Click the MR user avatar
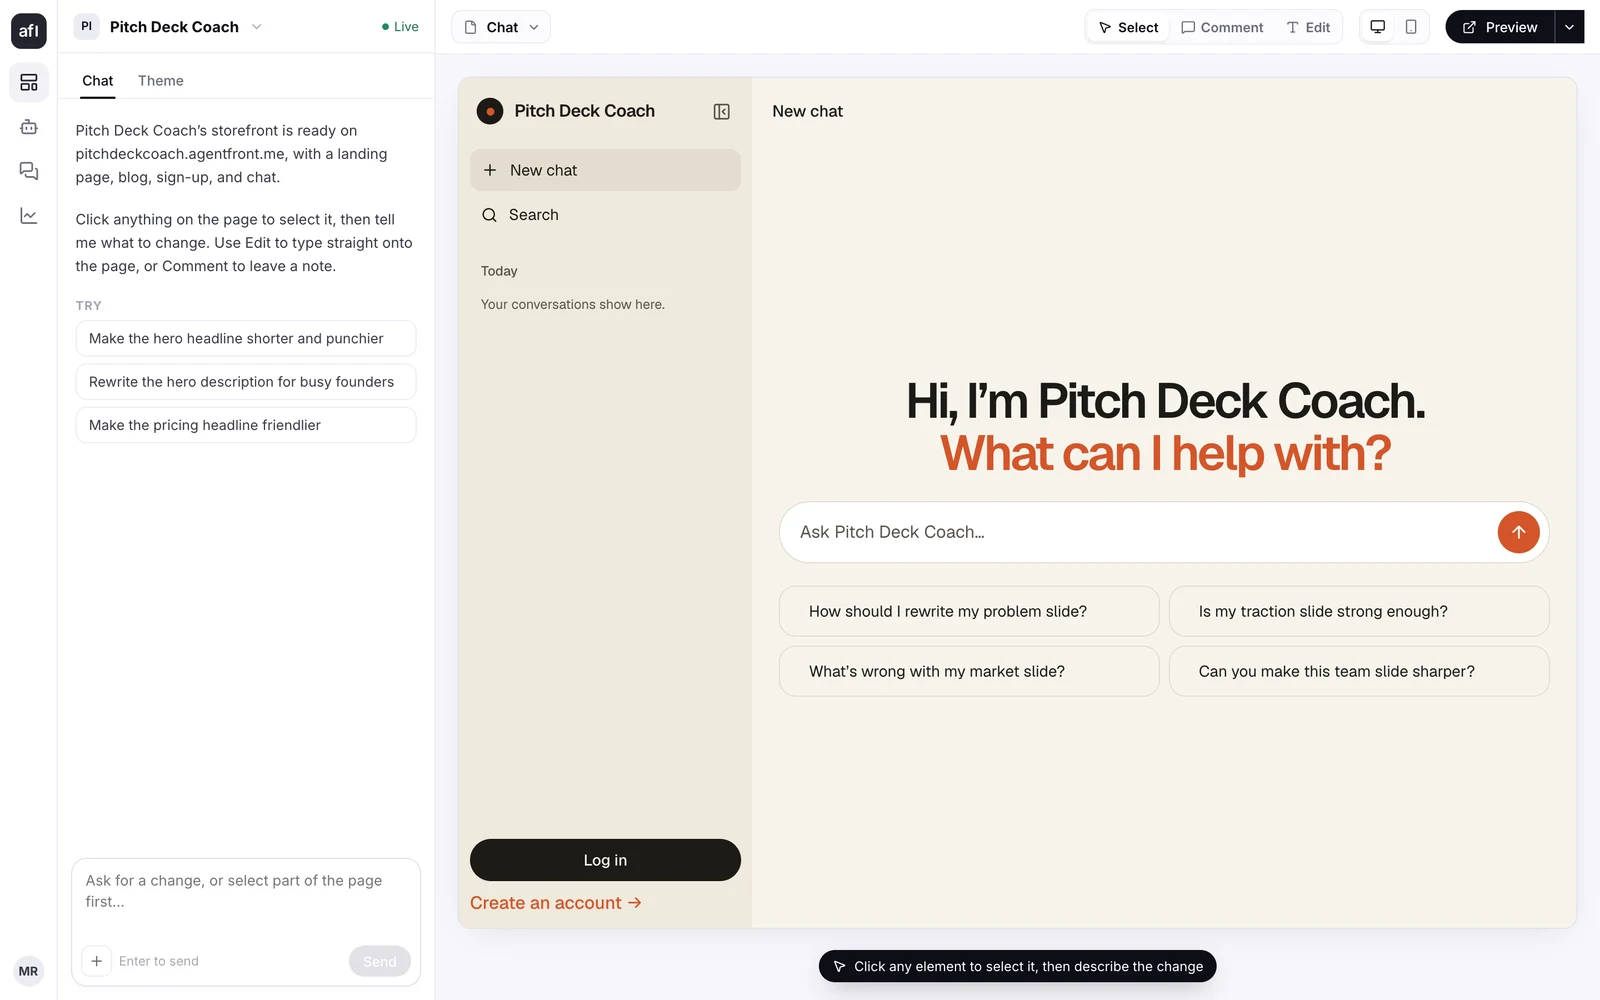Screen dimensions: 1600x1000 28,971
